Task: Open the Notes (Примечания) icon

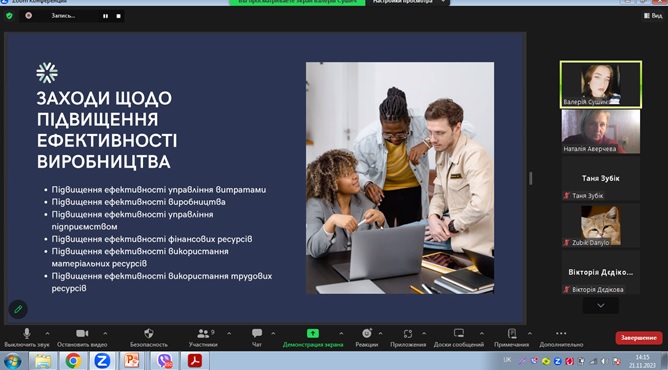Action: click(x=512, y=333)
